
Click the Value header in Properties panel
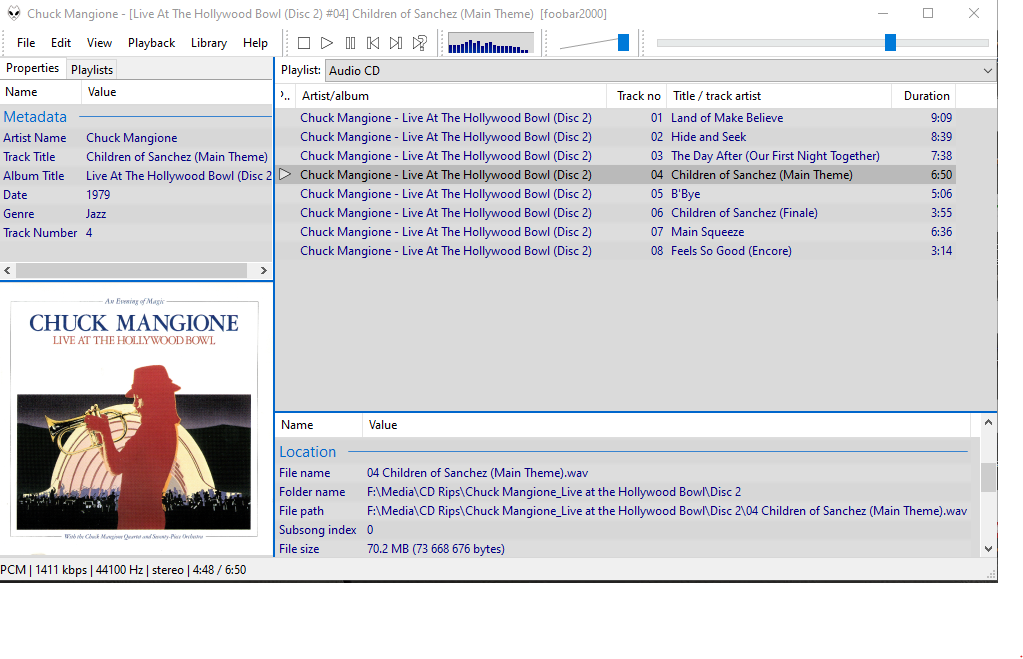(177, 92)
